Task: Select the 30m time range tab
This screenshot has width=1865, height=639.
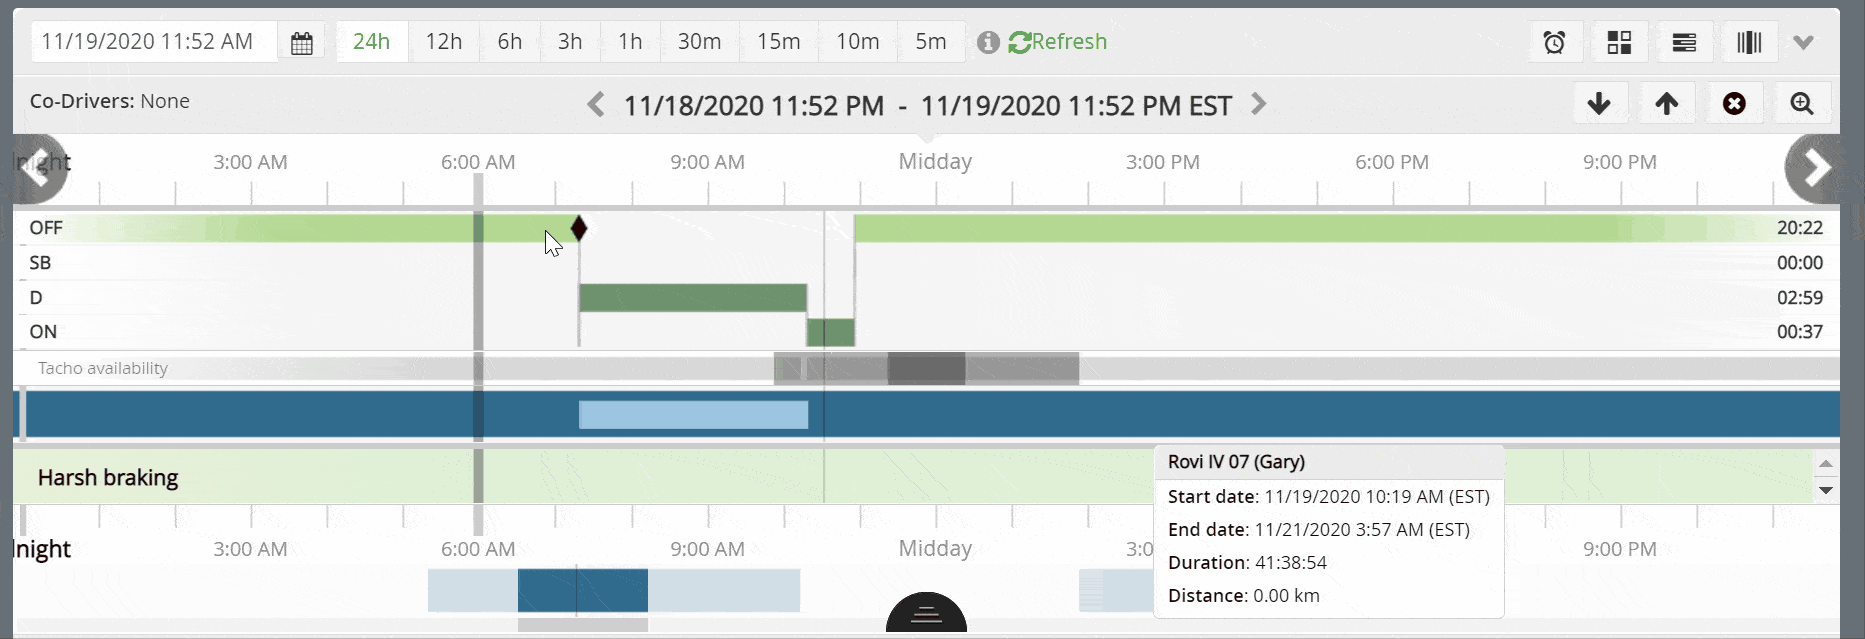Action: coord(699,42)
